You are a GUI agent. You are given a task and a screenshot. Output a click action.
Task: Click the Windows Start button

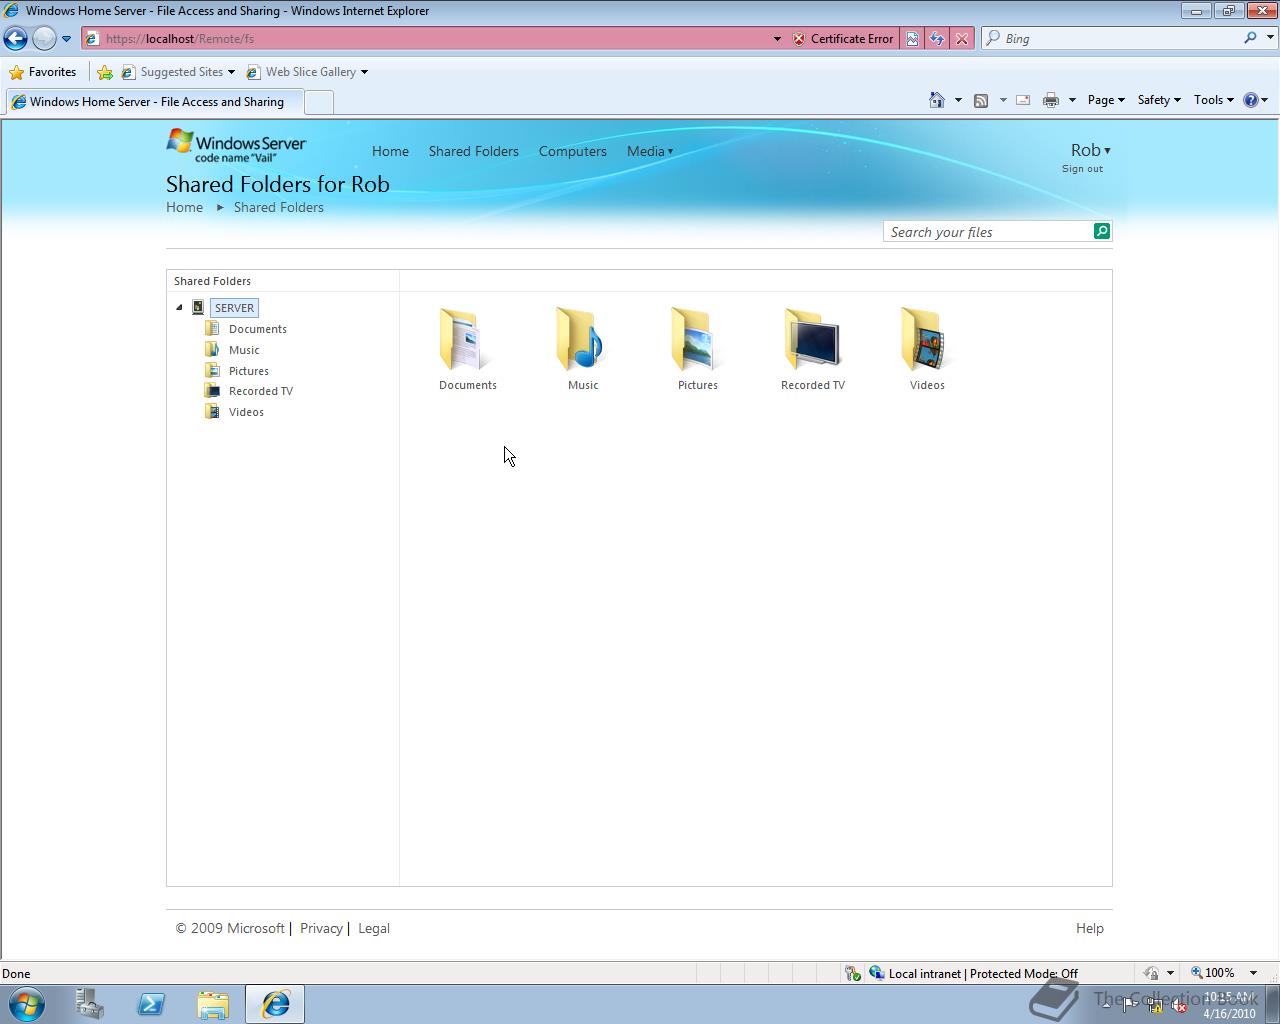(x=26, y=1004)
